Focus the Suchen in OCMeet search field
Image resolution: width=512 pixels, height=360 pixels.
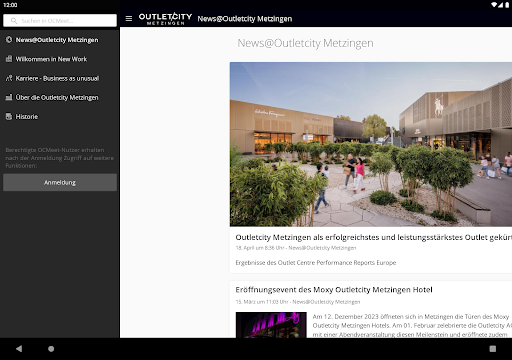click(x=60, y=21)
